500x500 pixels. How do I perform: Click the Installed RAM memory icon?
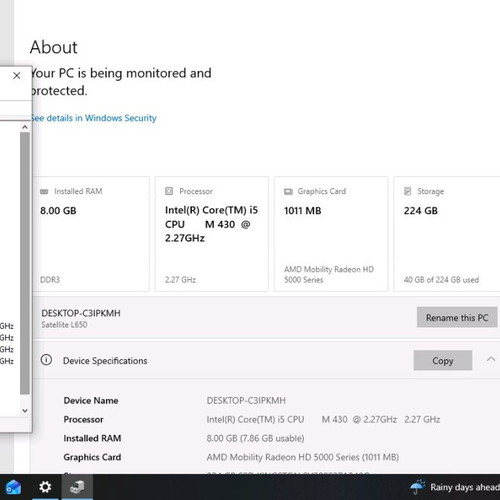click(44, 191)
